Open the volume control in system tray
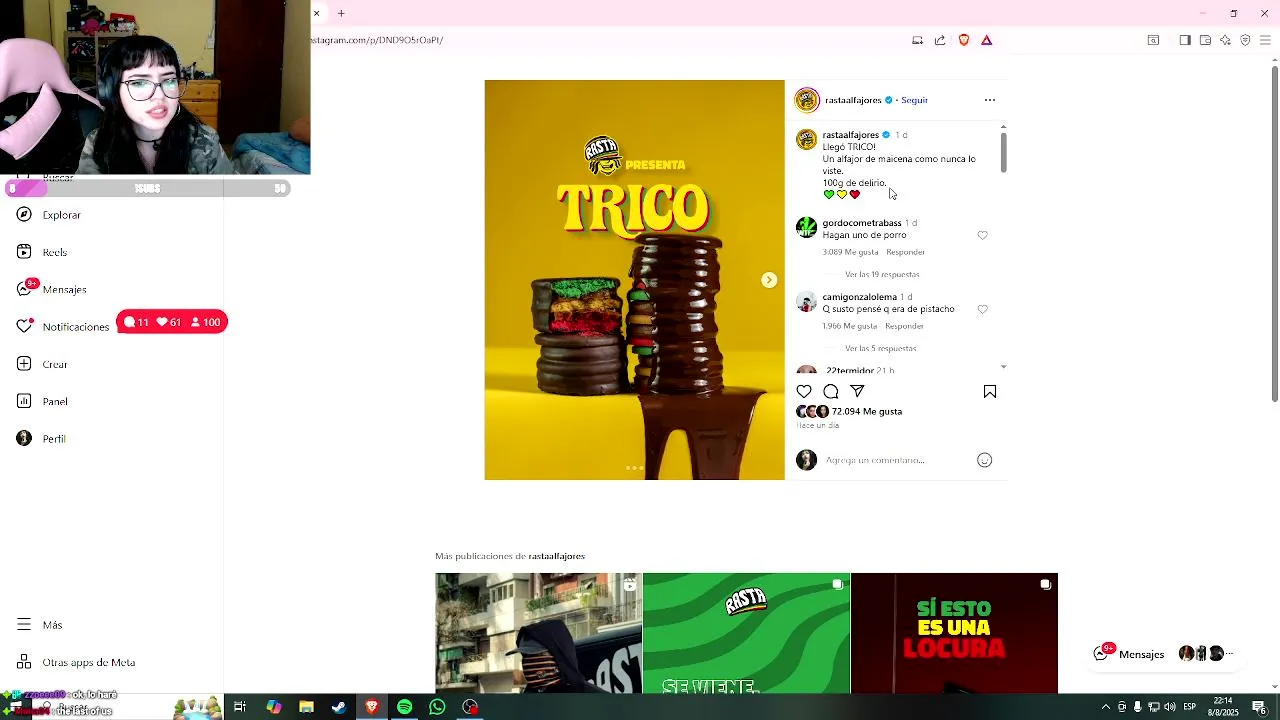This screenshot has width=1280, height=720. pyautogui.click(x=1169, y=707)
